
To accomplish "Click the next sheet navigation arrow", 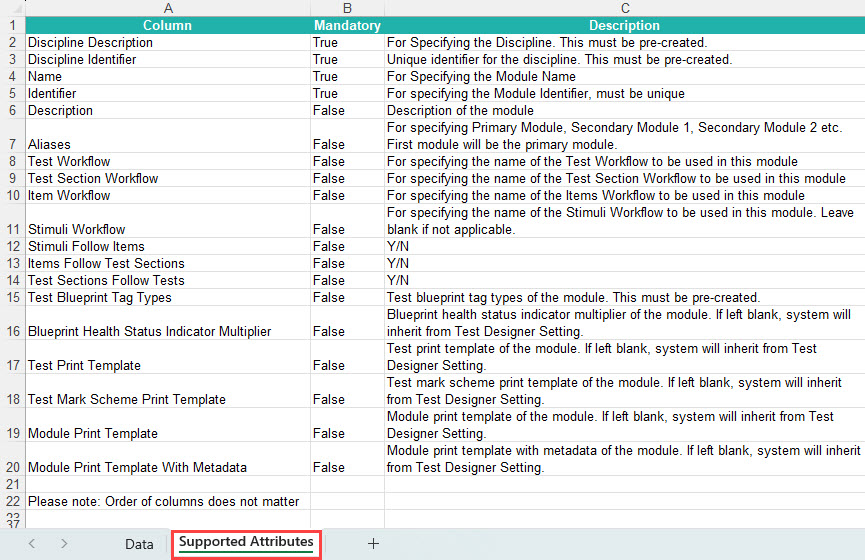I will click(64, 544).
